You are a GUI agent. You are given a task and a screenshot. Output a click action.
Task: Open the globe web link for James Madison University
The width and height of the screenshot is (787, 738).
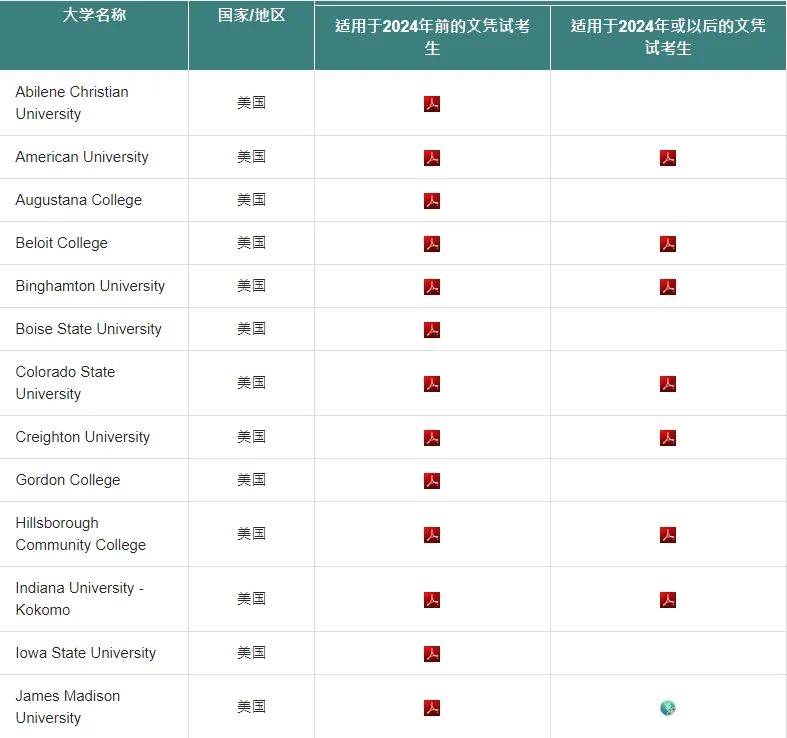668,708
